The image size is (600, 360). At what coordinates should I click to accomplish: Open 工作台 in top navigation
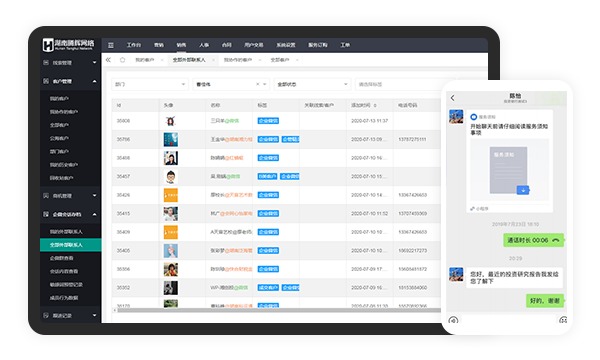coord(134,45)
